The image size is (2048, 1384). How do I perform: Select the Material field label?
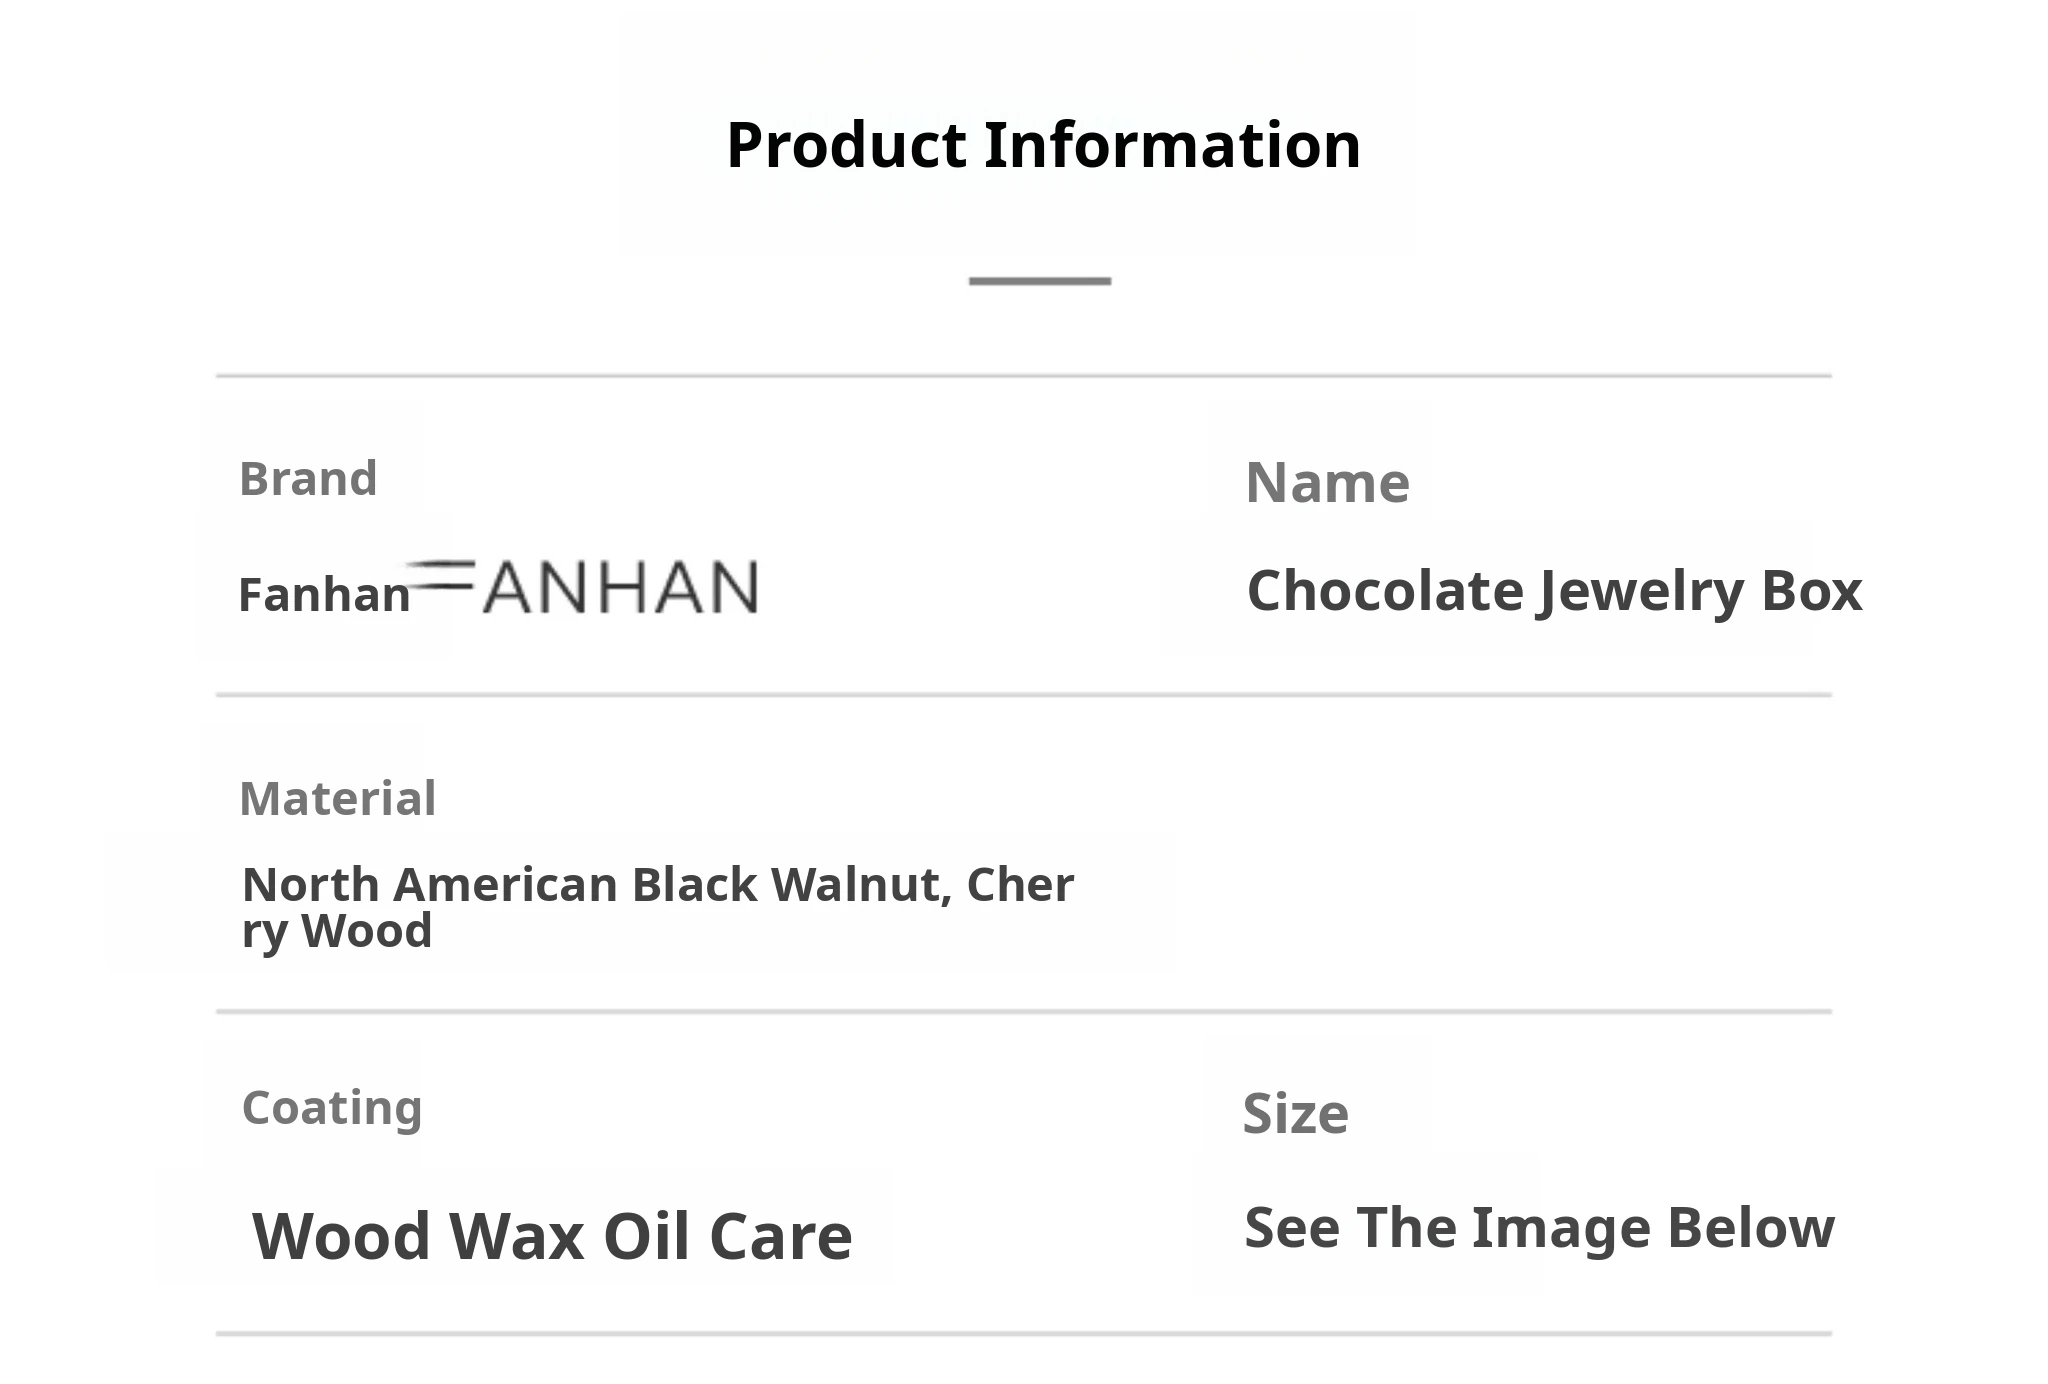click(338, 799)
